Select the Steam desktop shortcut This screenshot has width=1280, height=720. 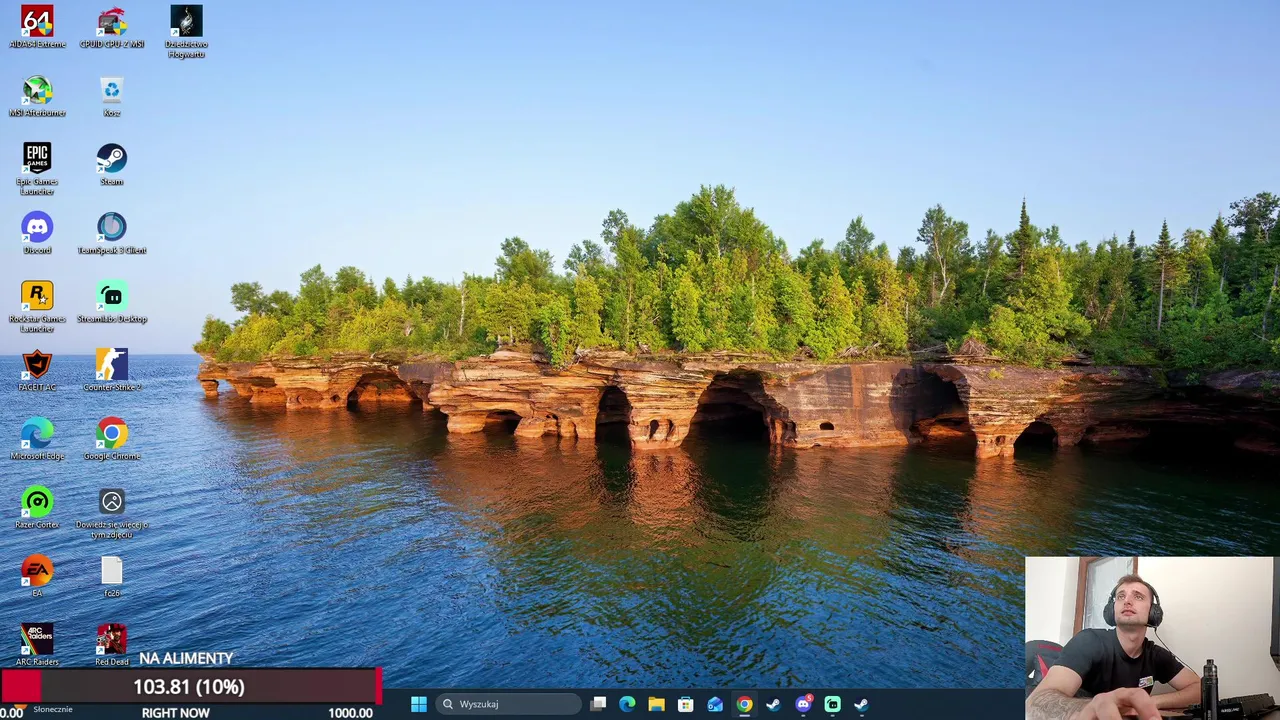click(x=112, y=164)
